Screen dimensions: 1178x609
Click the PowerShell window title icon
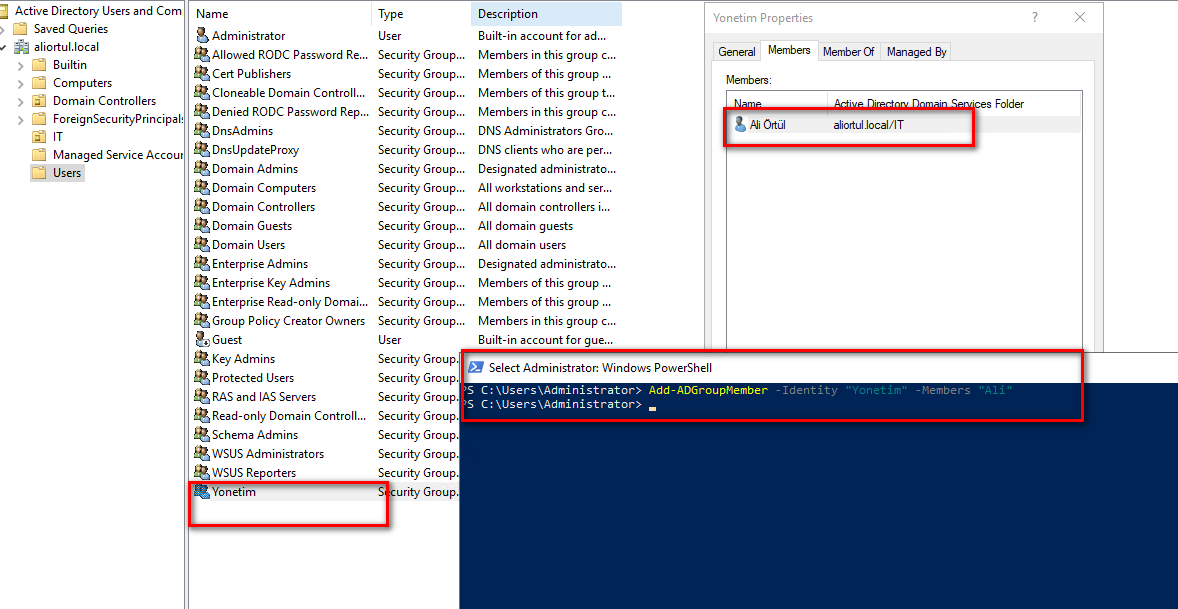pos(476,368)
